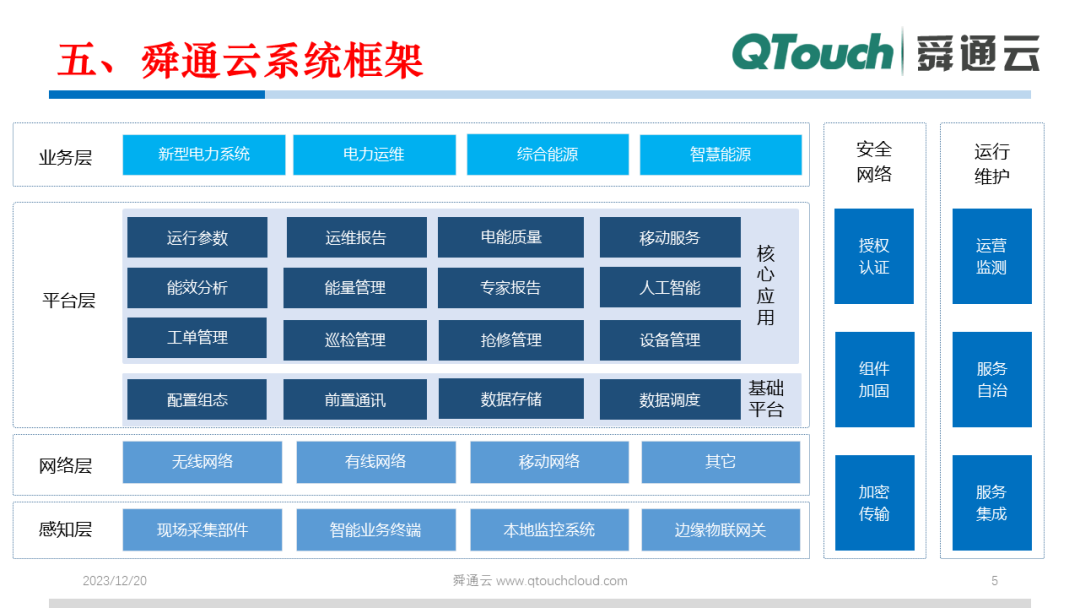
Task: Select the 无线网络 box
Action: (x=202, y=462)
